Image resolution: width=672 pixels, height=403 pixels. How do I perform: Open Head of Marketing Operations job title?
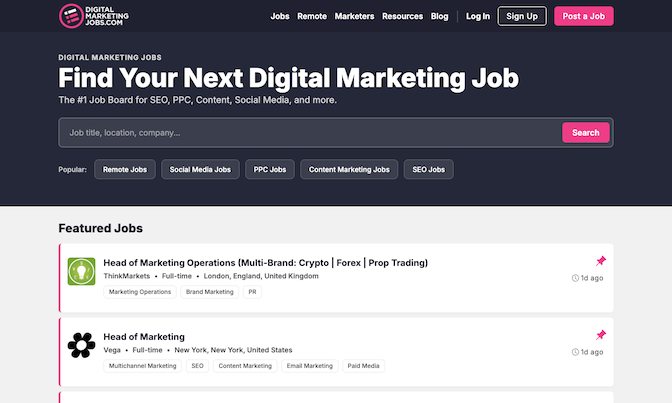point(265,263)
